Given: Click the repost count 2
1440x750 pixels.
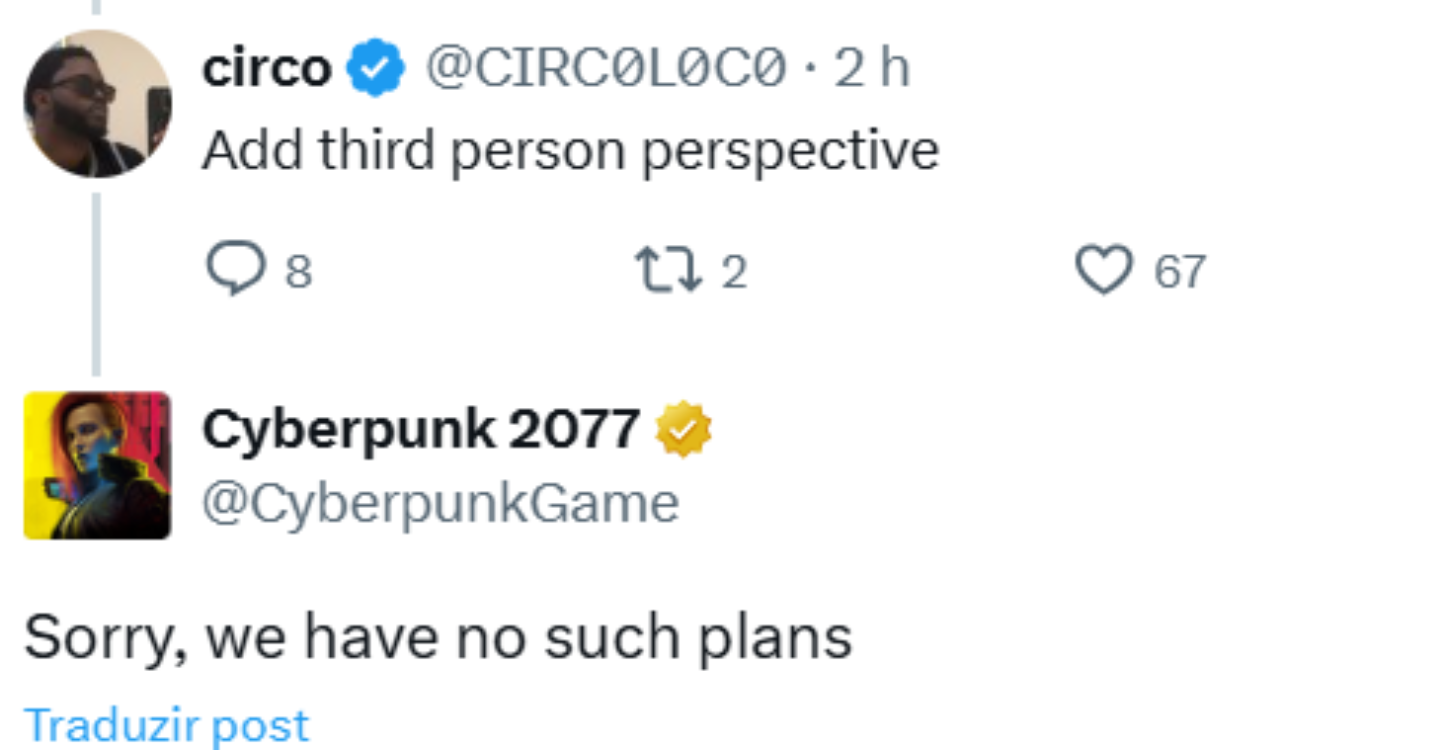Looking at the screenshot, I should pyautogui.click(x=734, y=271).
